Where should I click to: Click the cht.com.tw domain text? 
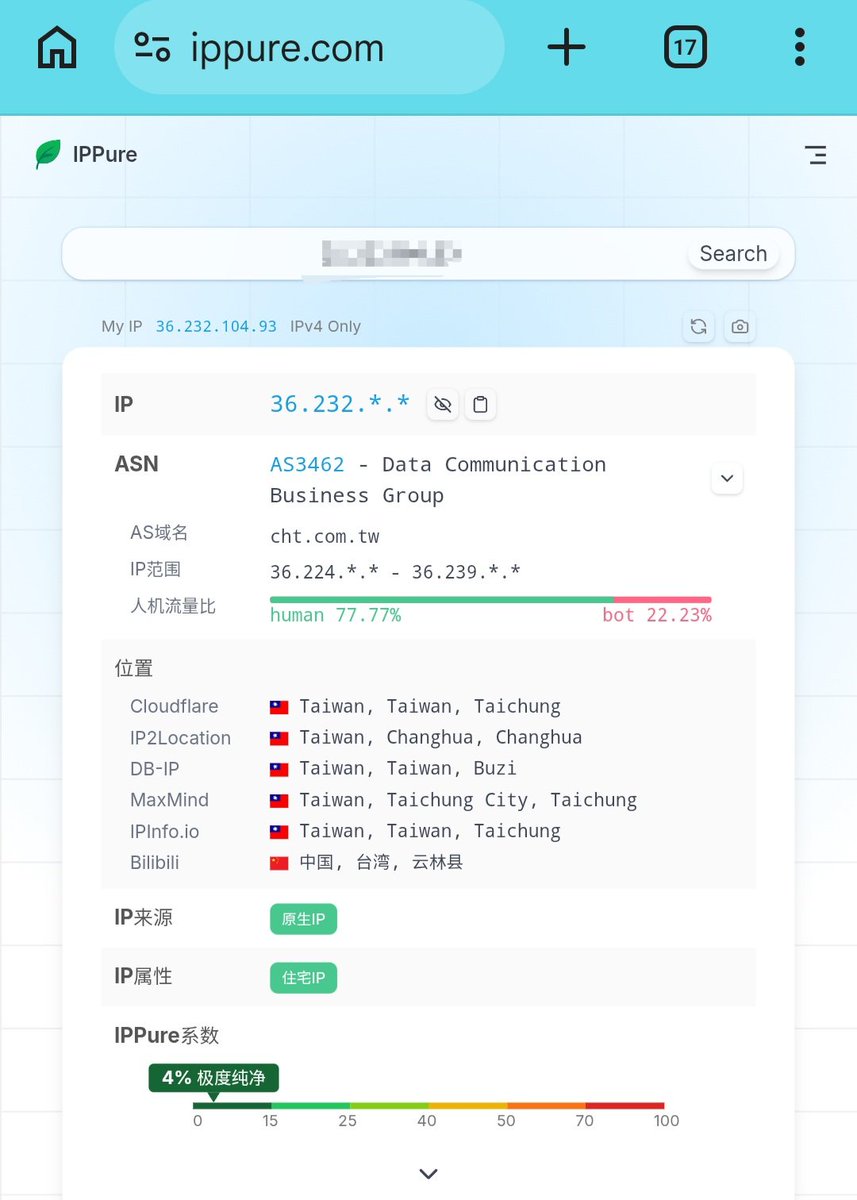point(325,536)
